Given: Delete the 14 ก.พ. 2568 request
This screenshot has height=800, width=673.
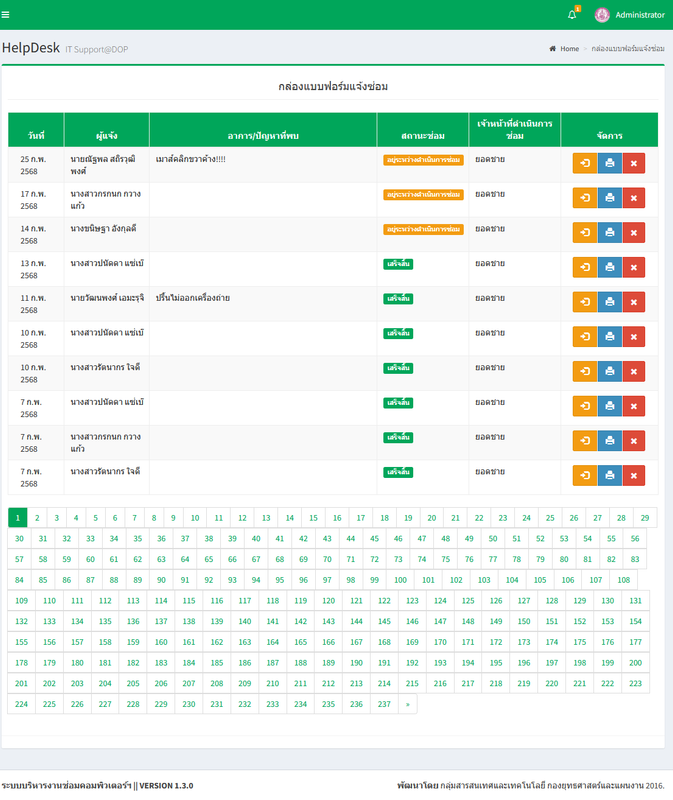Looking at the screenshot, I should [634, 233].
